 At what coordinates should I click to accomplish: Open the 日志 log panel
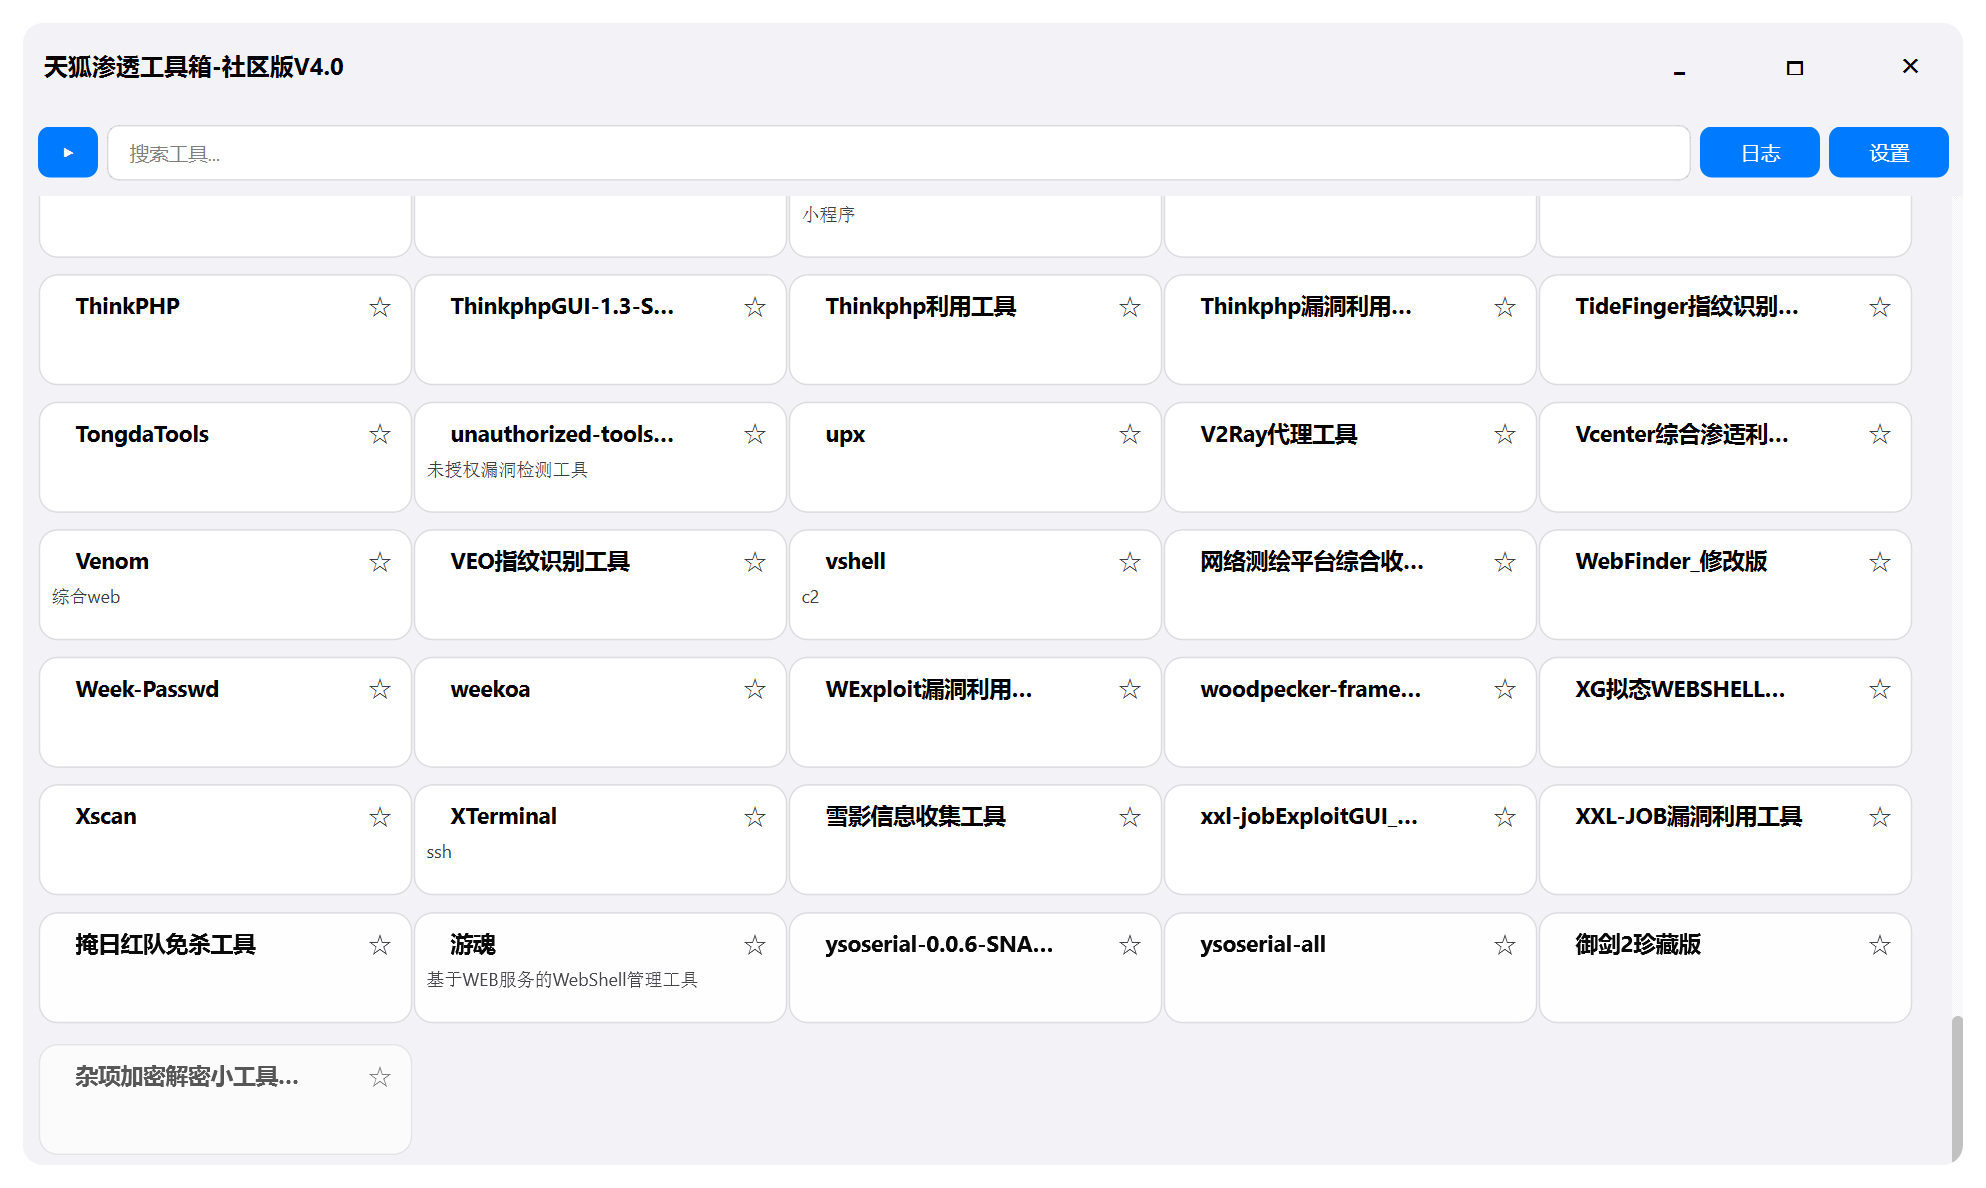click(x=1760, y=152)
